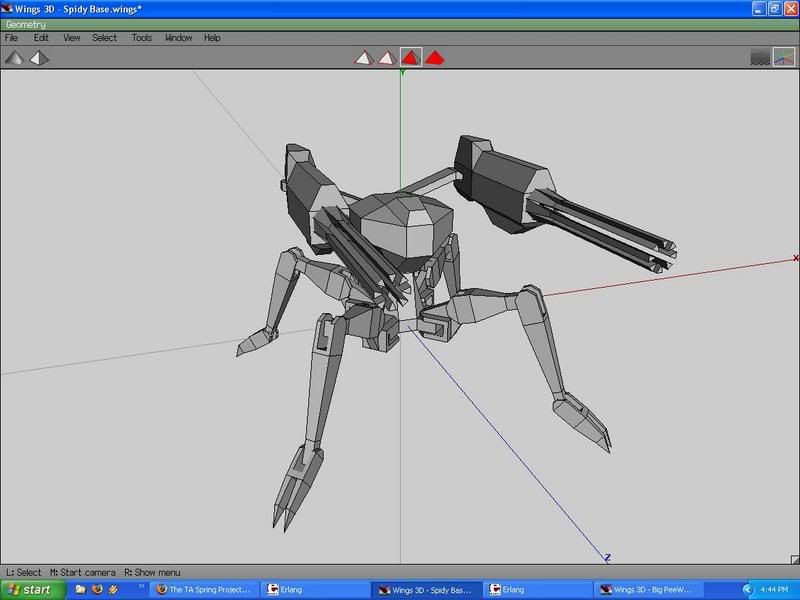Switch to vertex selection mode
This screenshot has height=600, width=800.
coord(363,58)
